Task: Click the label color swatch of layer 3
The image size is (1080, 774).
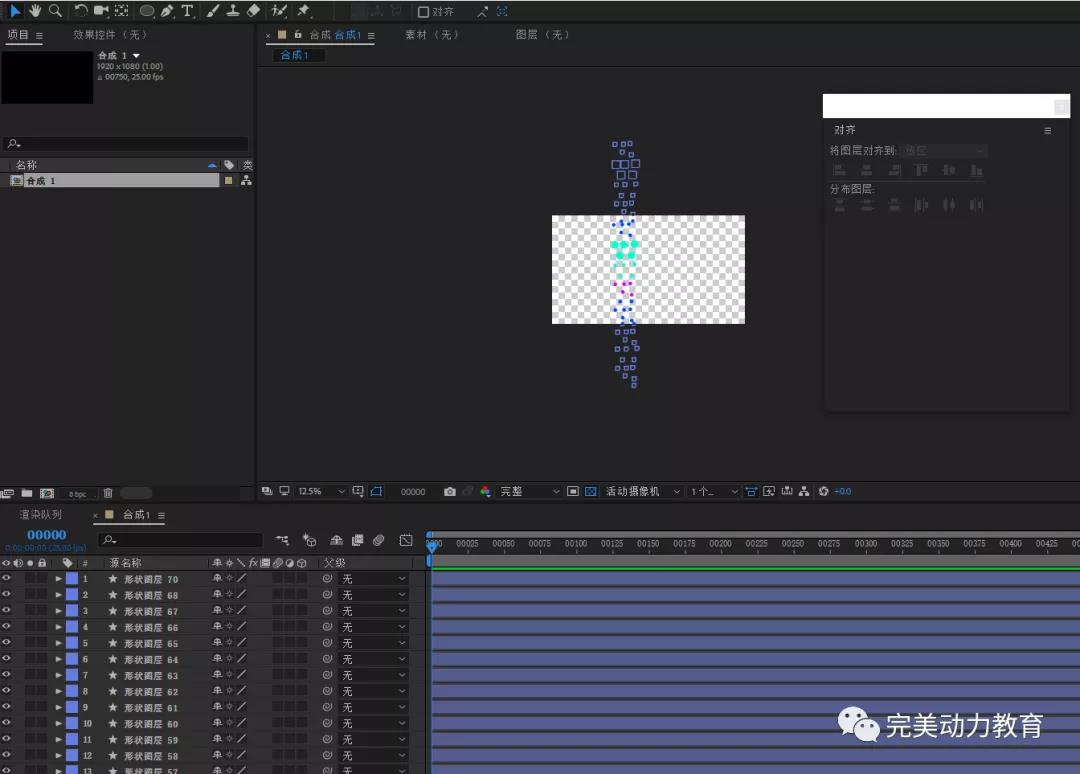Action: [71, 611]
